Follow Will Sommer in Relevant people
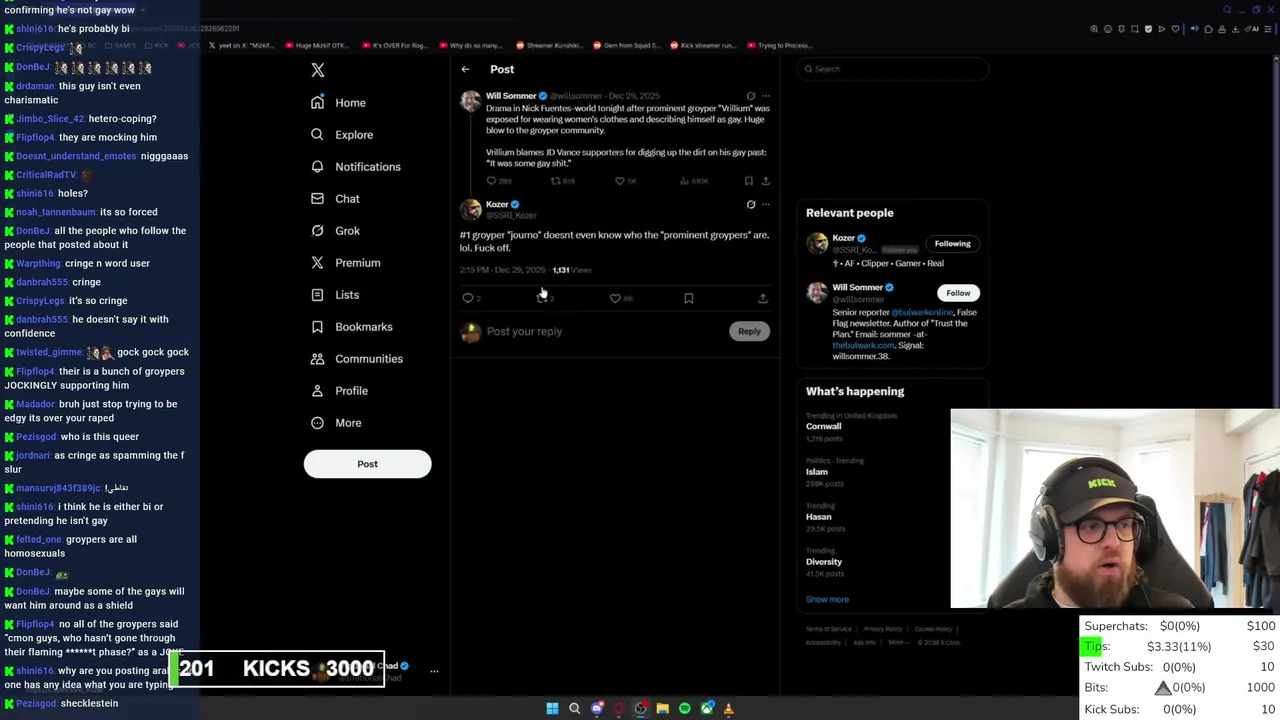Image resolution: width=1280 pixels, height=720 pixels. 958,293
